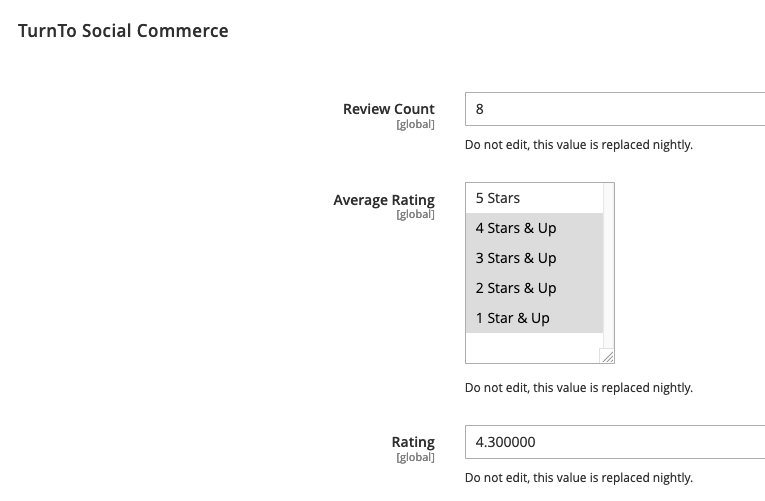Image resolution: width=765 pixels, height=501 pixels.
Task: Click the [global] scope under Rating
Action: (x=415, y=457)
